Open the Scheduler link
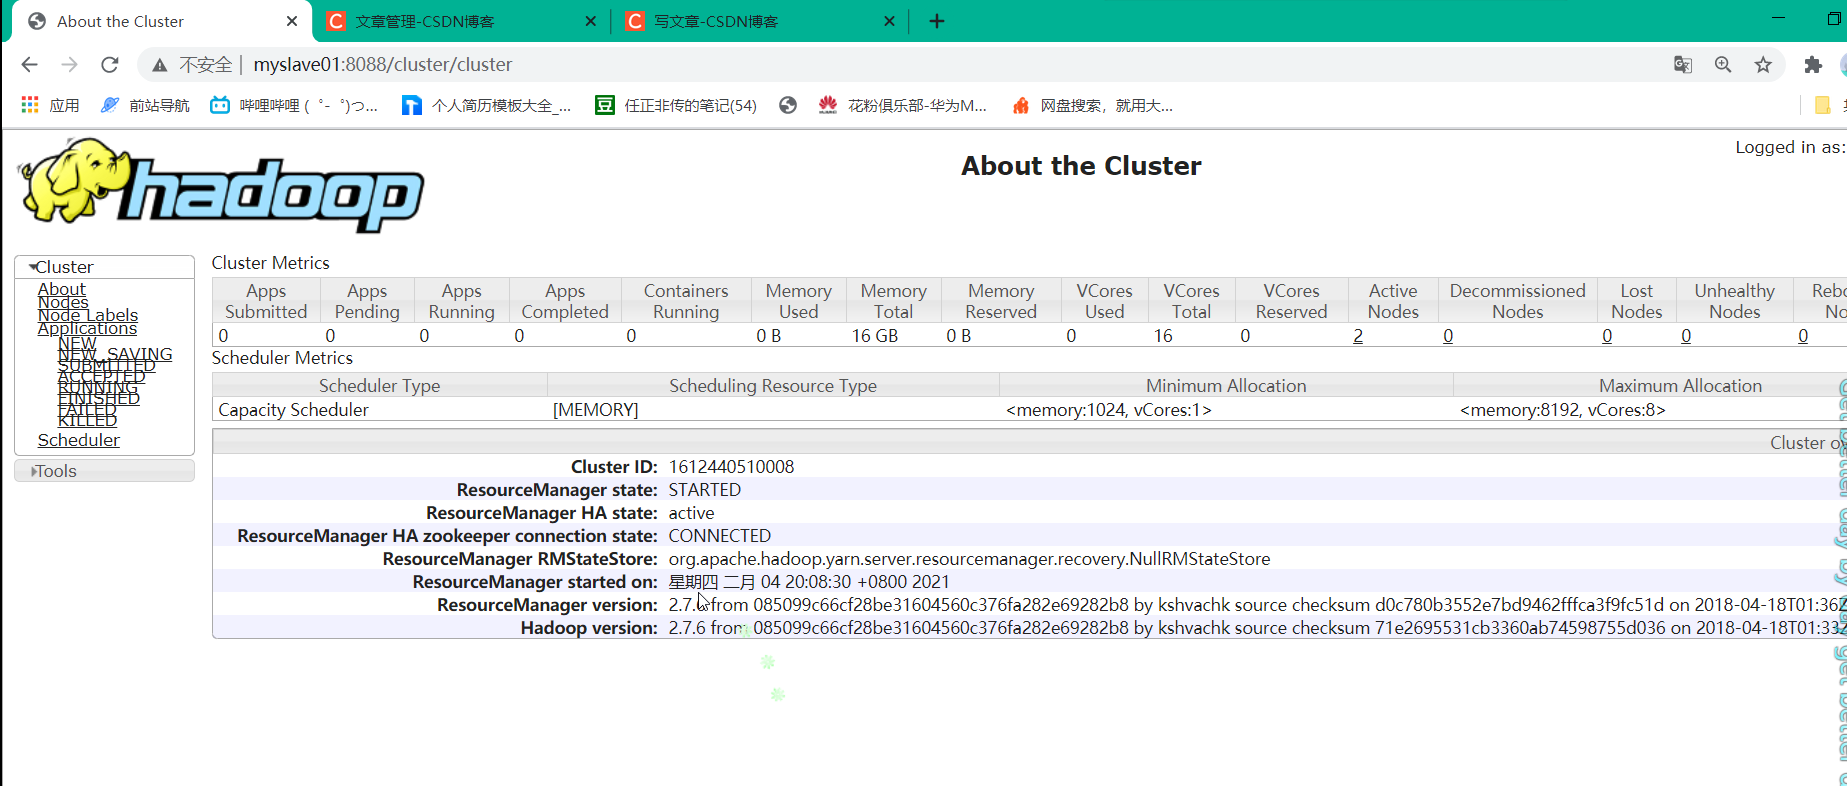Viewport: 1847px width, 786px height. pos(79,440)
